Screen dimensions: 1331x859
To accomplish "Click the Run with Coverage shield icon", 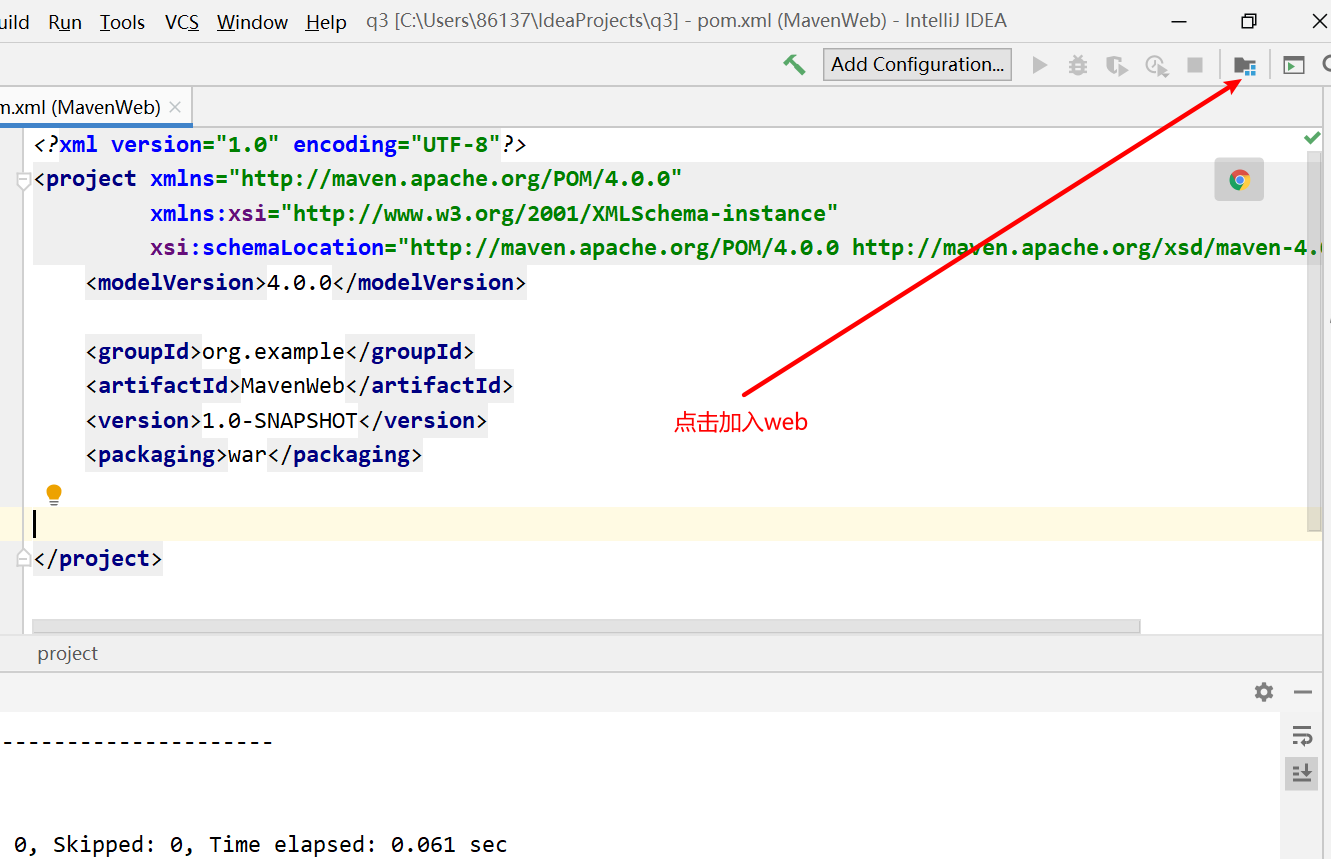I will pyautogui.click(x=1117, y=65).
